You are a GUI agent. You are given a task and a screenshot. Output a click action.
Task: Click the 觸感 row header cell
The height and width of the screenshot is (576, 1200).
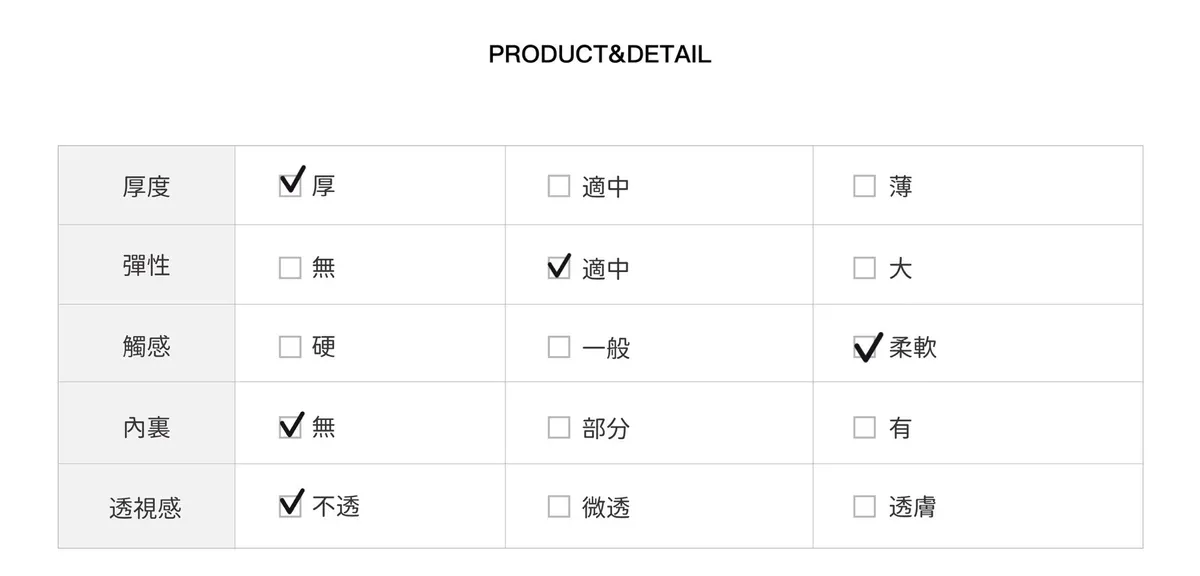coord(146,346)
